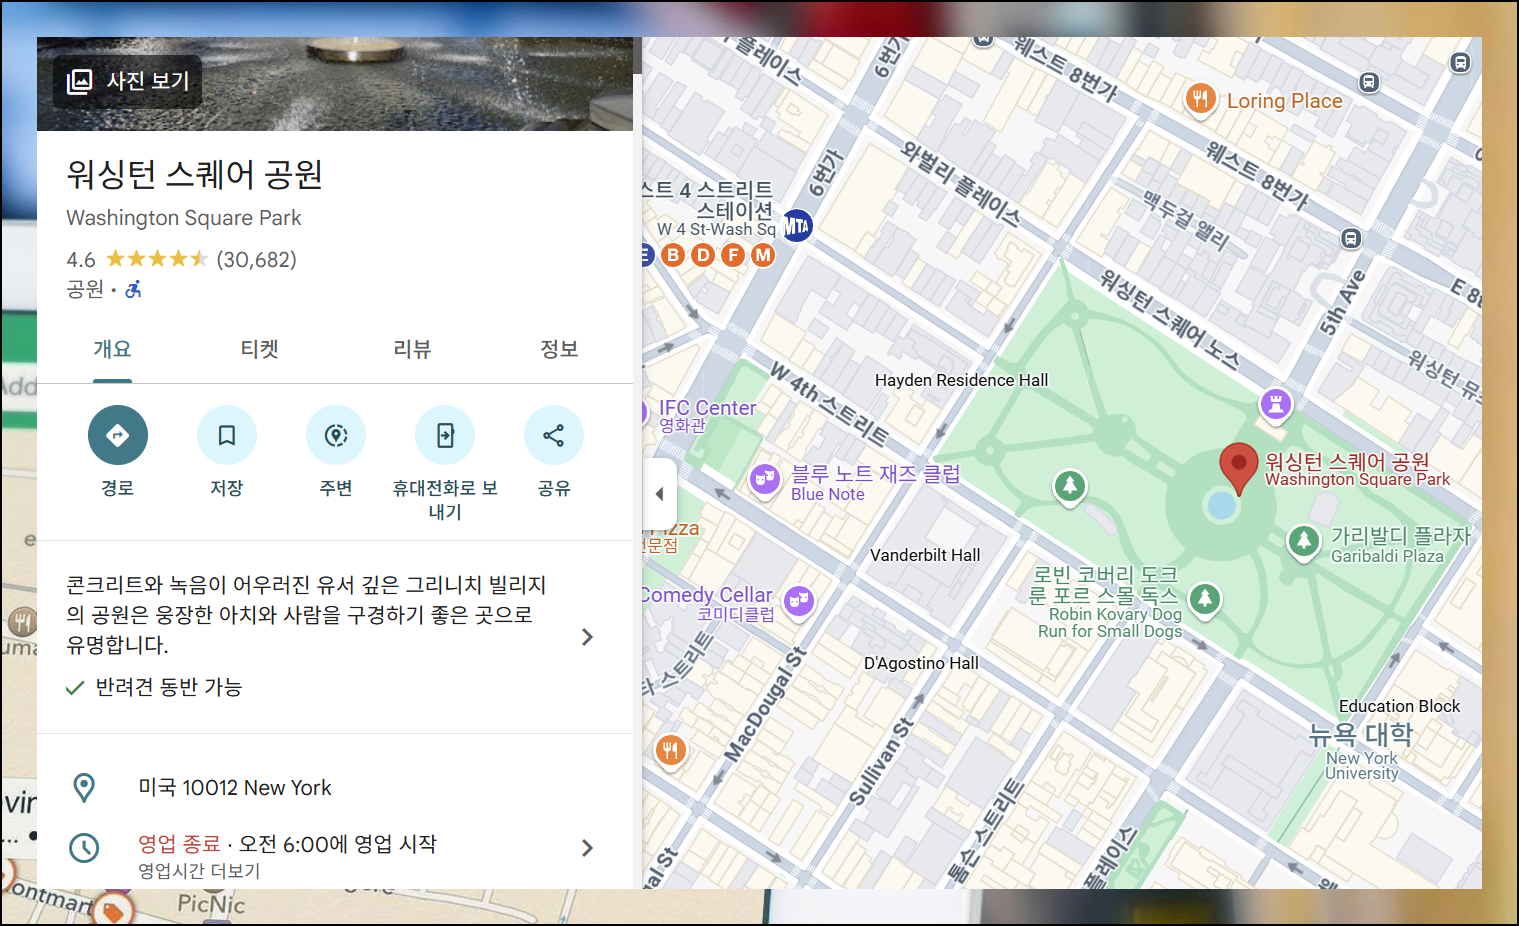This screenshot has width=1519, height=926.
Task: Click the Hayden Residence Hall label
Action: point(961,380)
